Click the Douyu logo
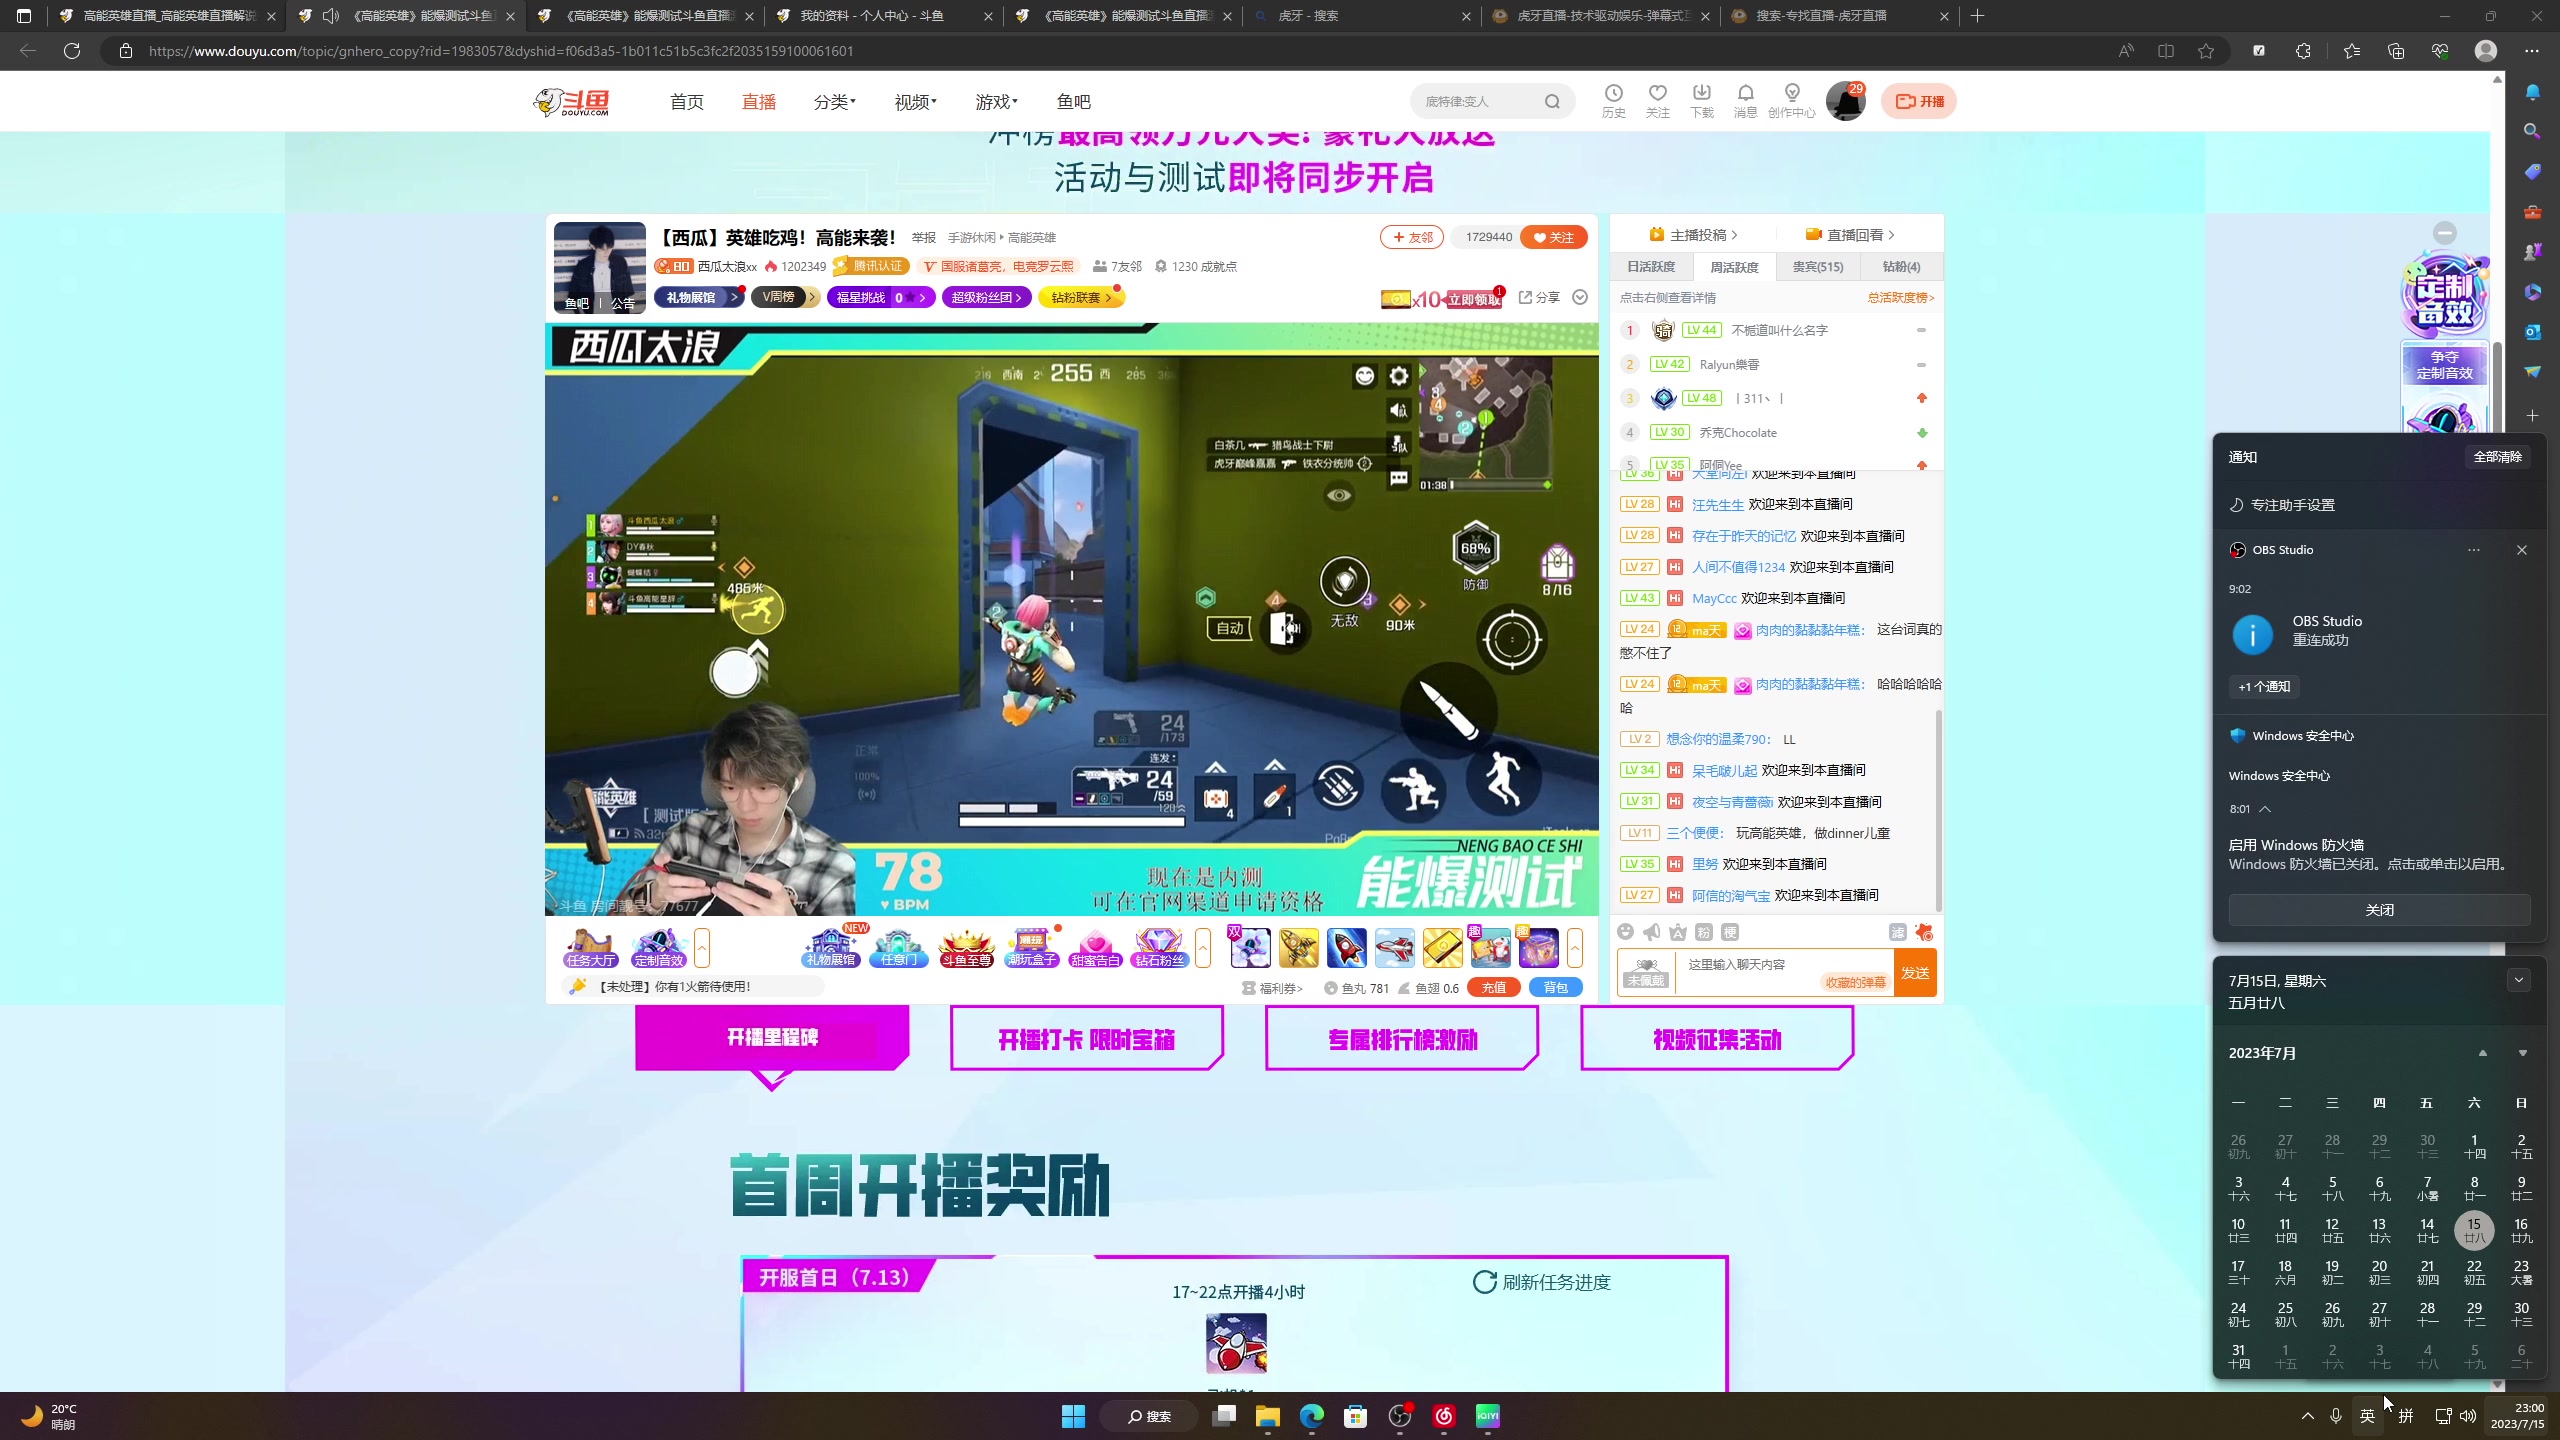 click(573, 101)
